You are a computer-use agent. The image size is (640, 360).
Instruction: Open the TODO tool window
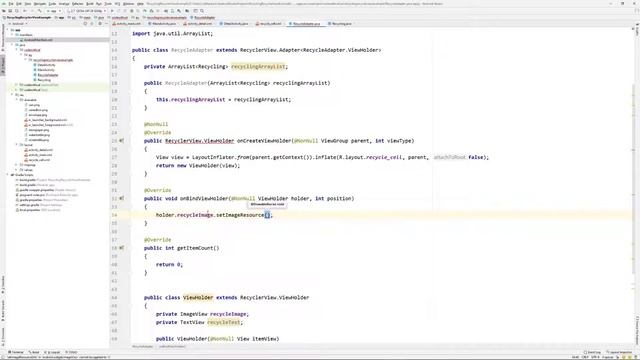click(71, 352)
